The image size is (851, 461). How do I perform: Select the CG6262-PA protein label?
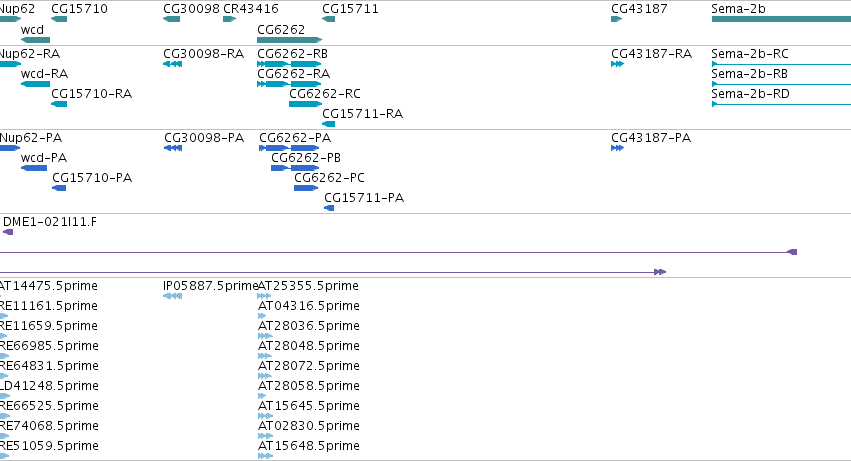coord(295,138)
